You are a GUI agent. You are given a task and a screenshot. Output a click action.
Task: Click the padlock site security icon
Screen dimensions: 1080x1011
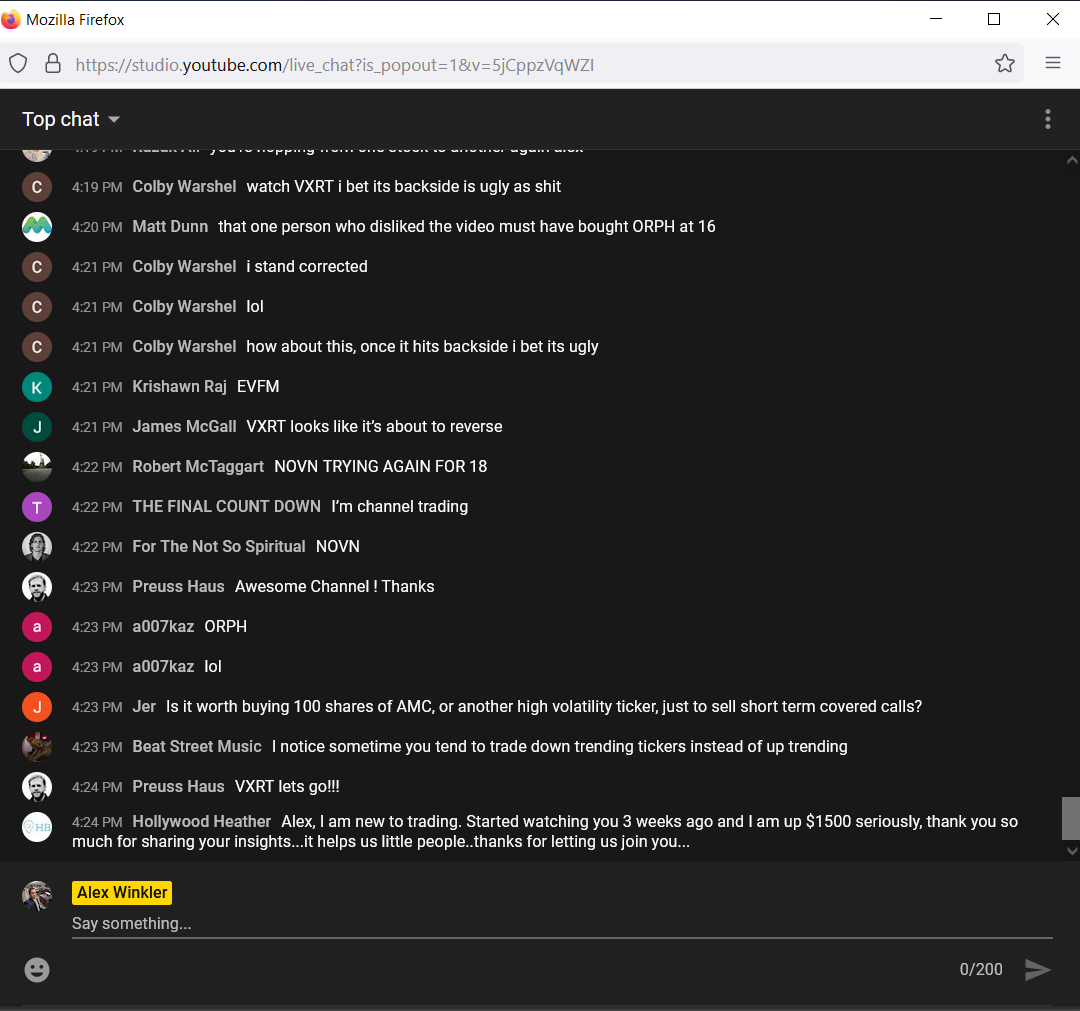pyautogui.click(x=52, y=62)
